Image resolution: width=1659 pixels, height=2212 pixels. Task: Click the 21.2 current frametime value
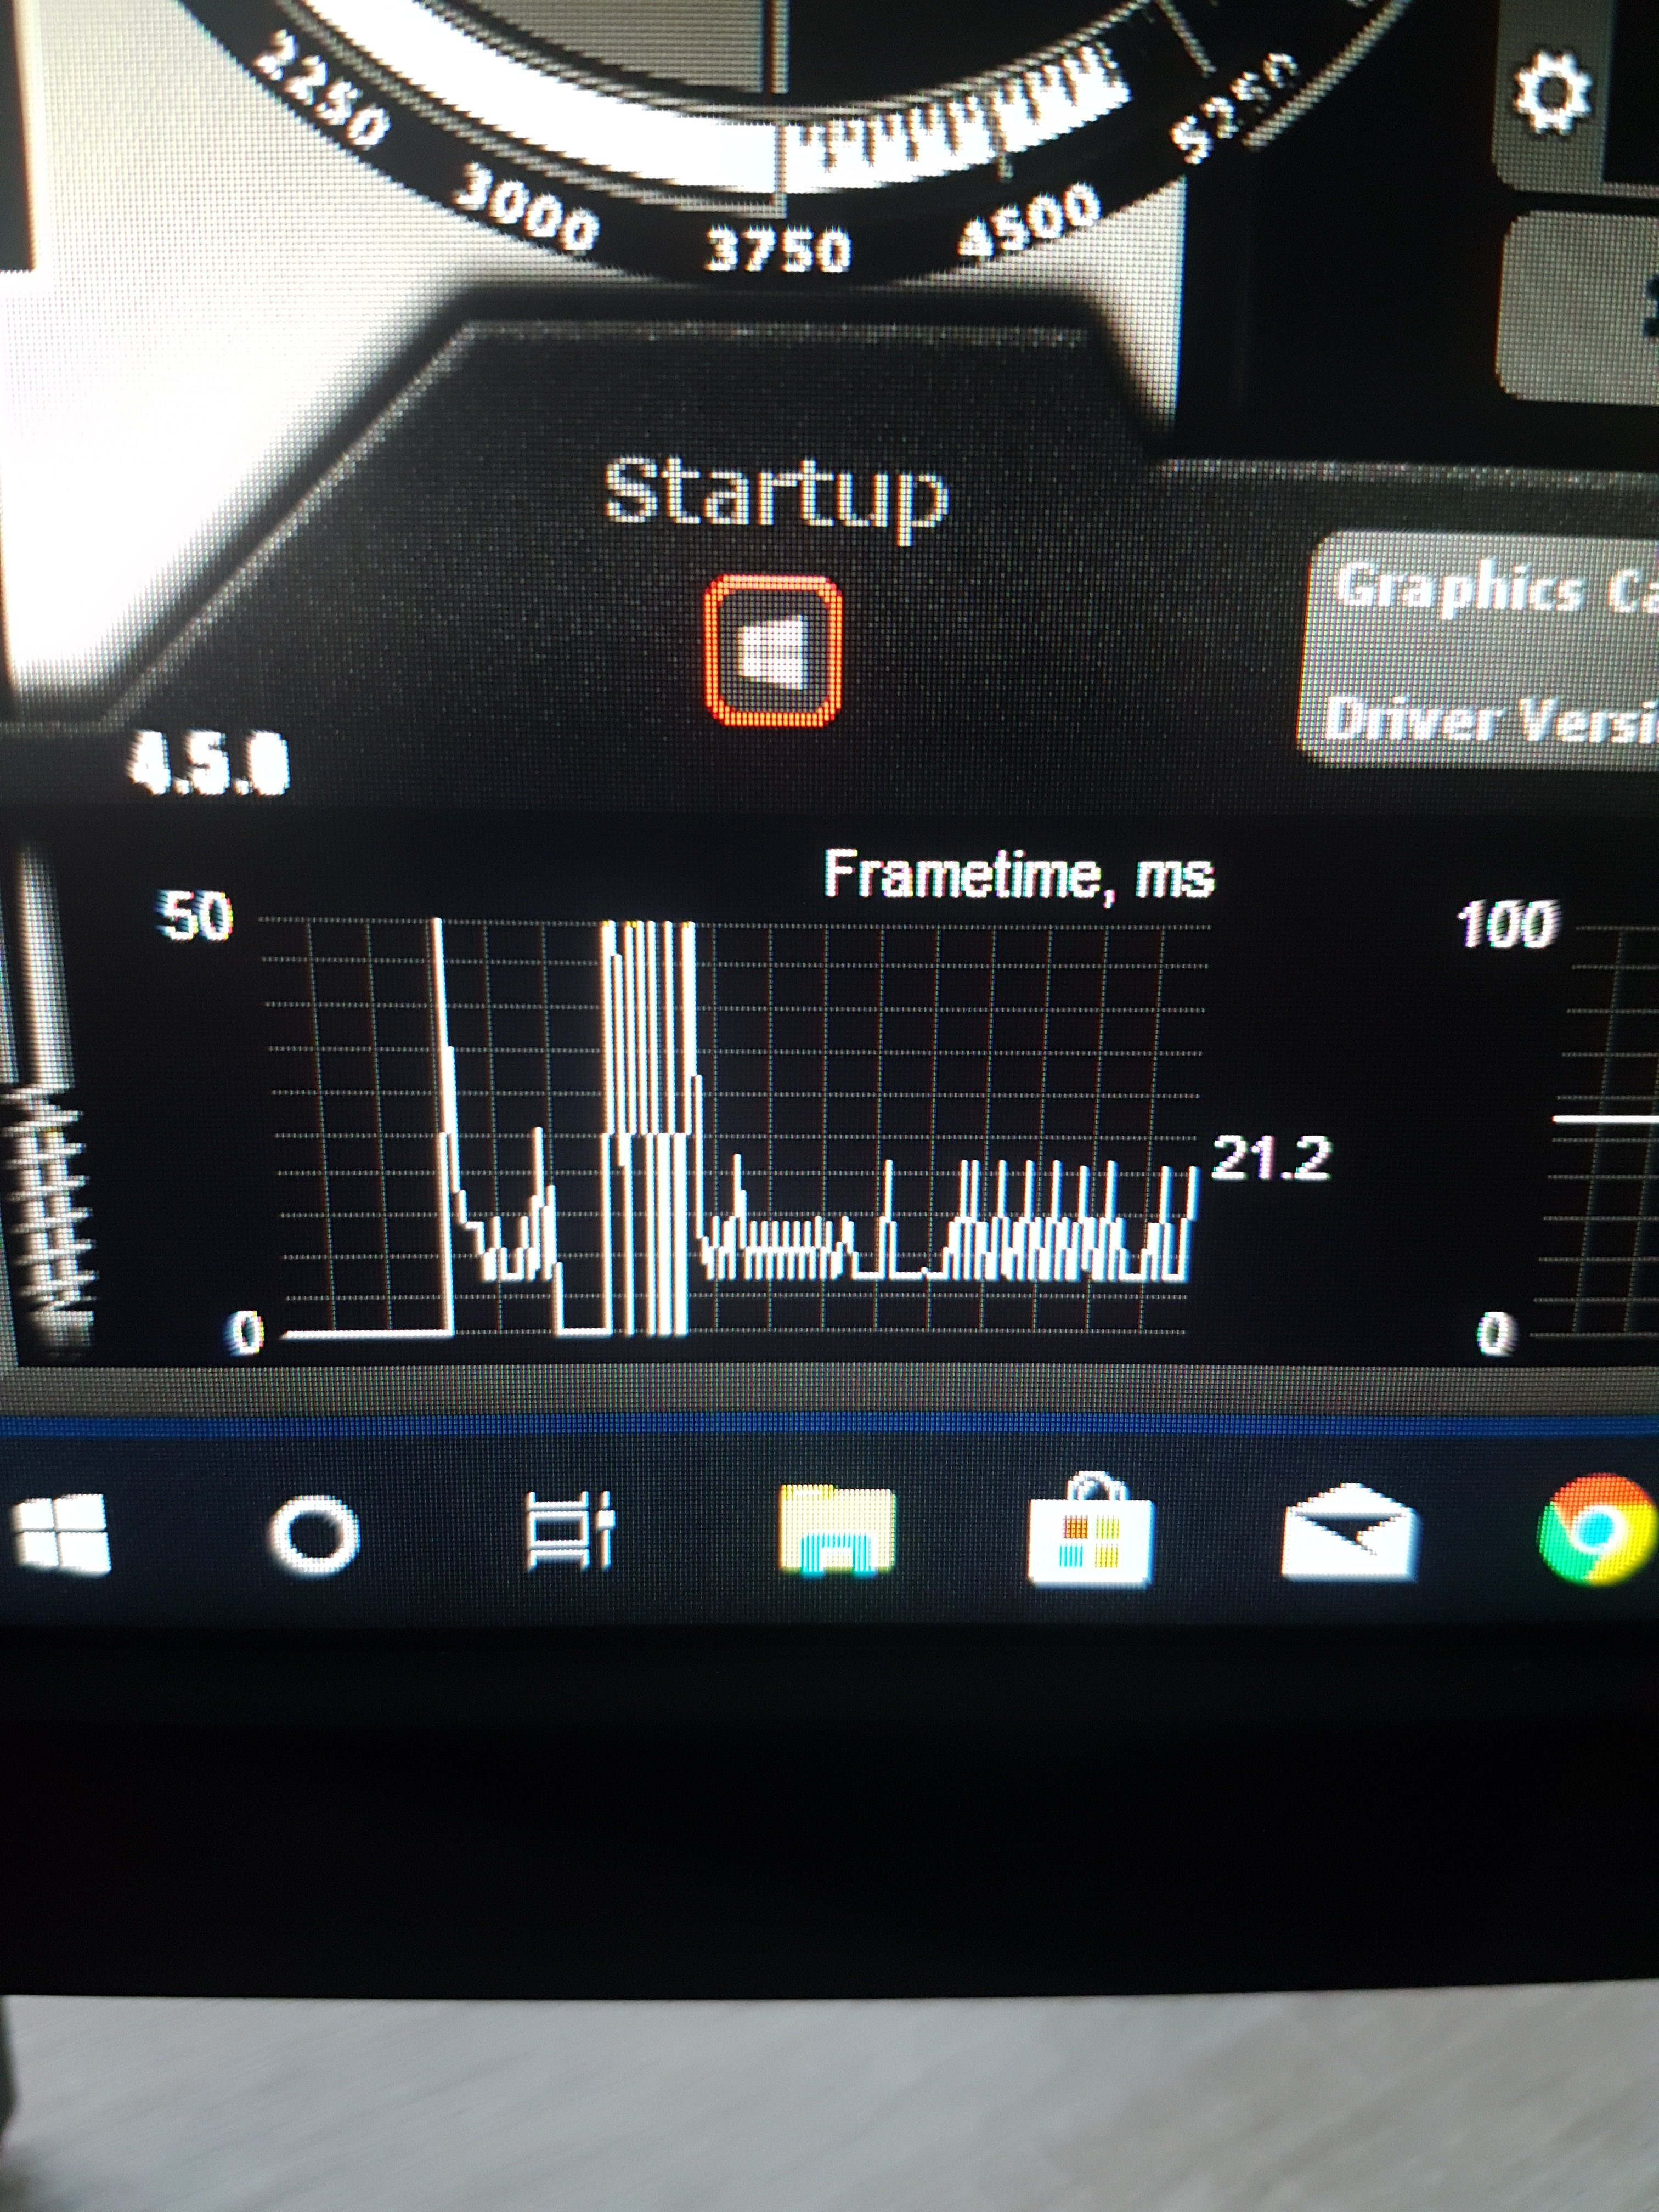(x=1270, y=1159)
